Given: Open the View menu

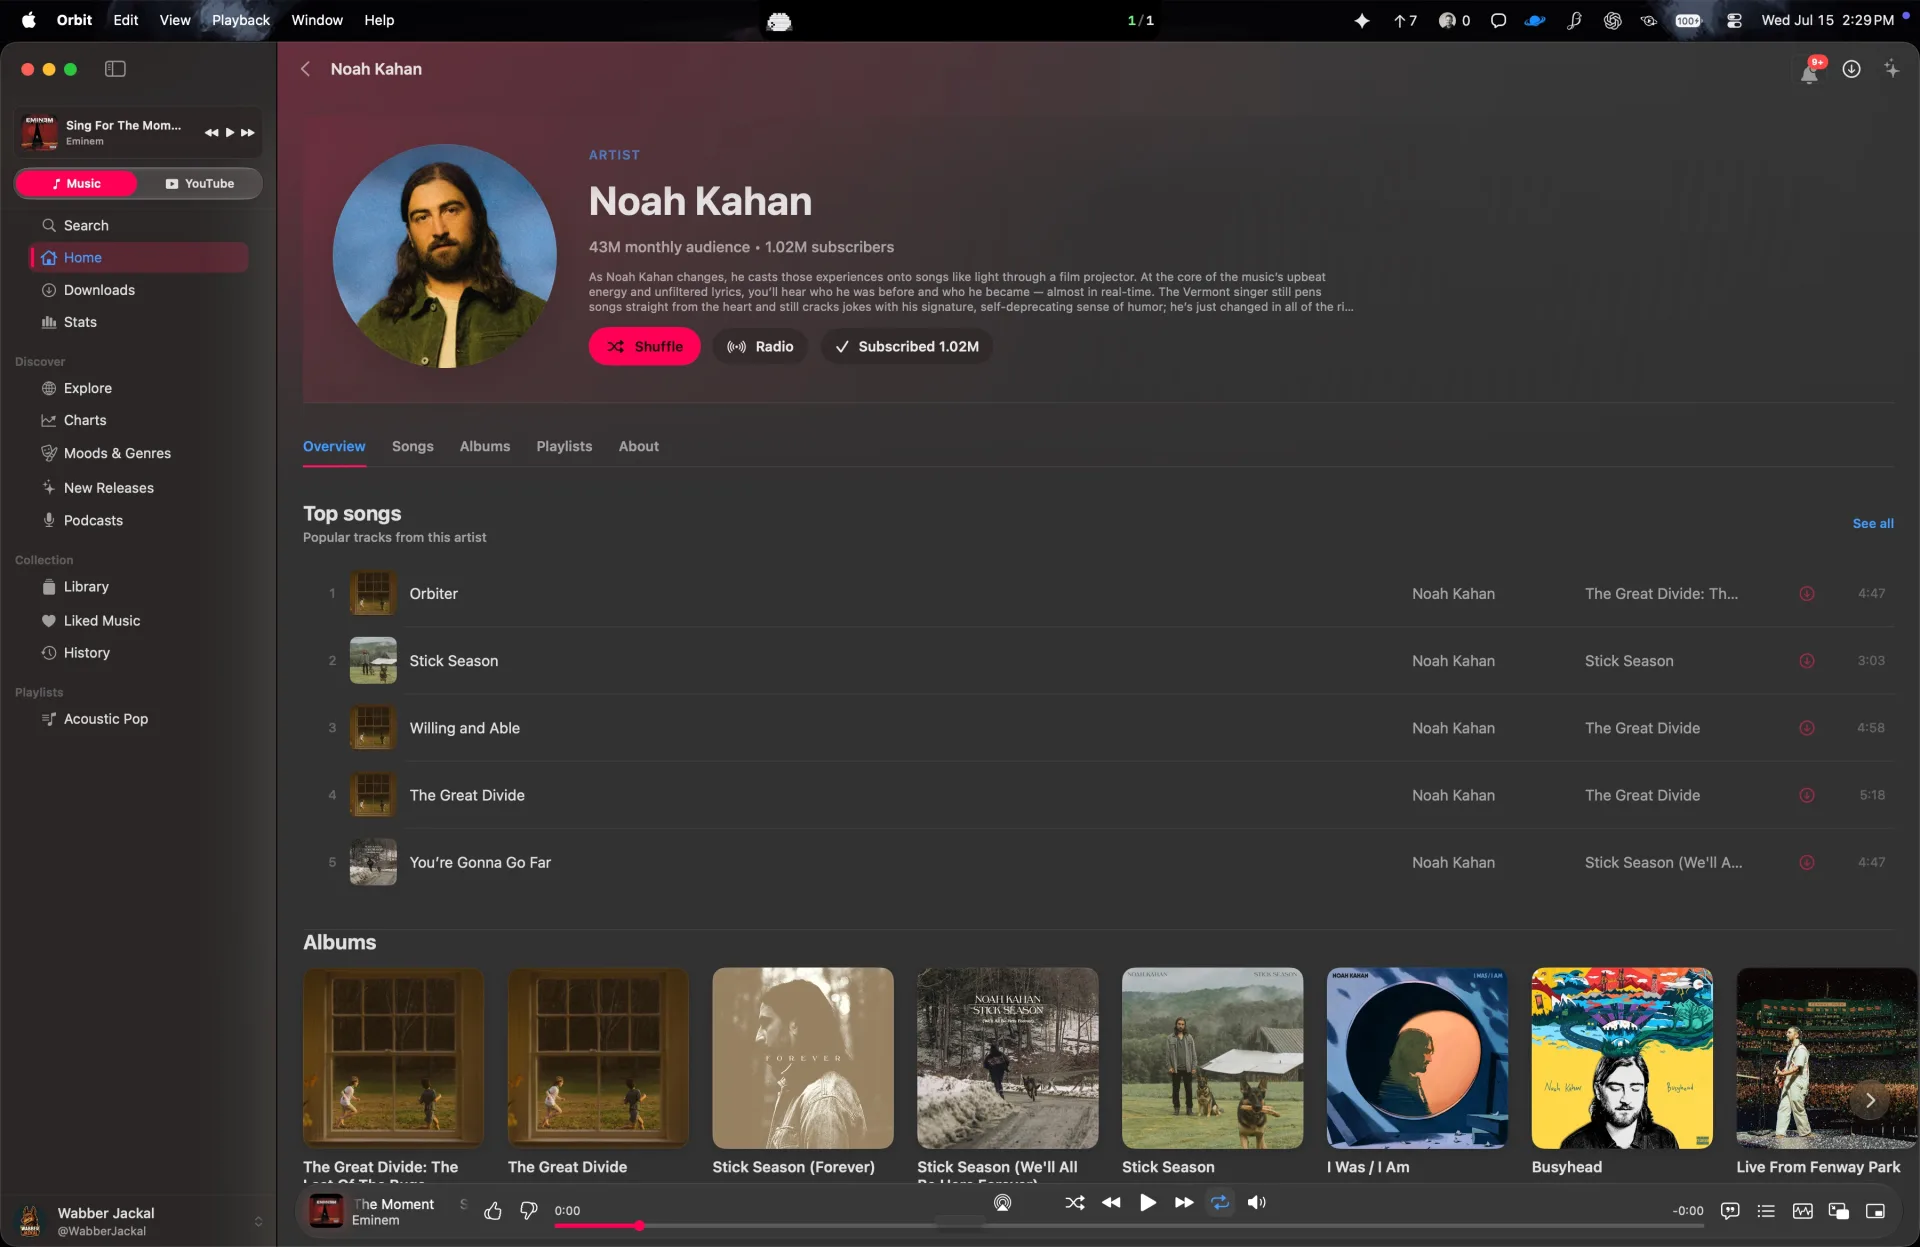Looking at the screenshot, I should 175,20.
